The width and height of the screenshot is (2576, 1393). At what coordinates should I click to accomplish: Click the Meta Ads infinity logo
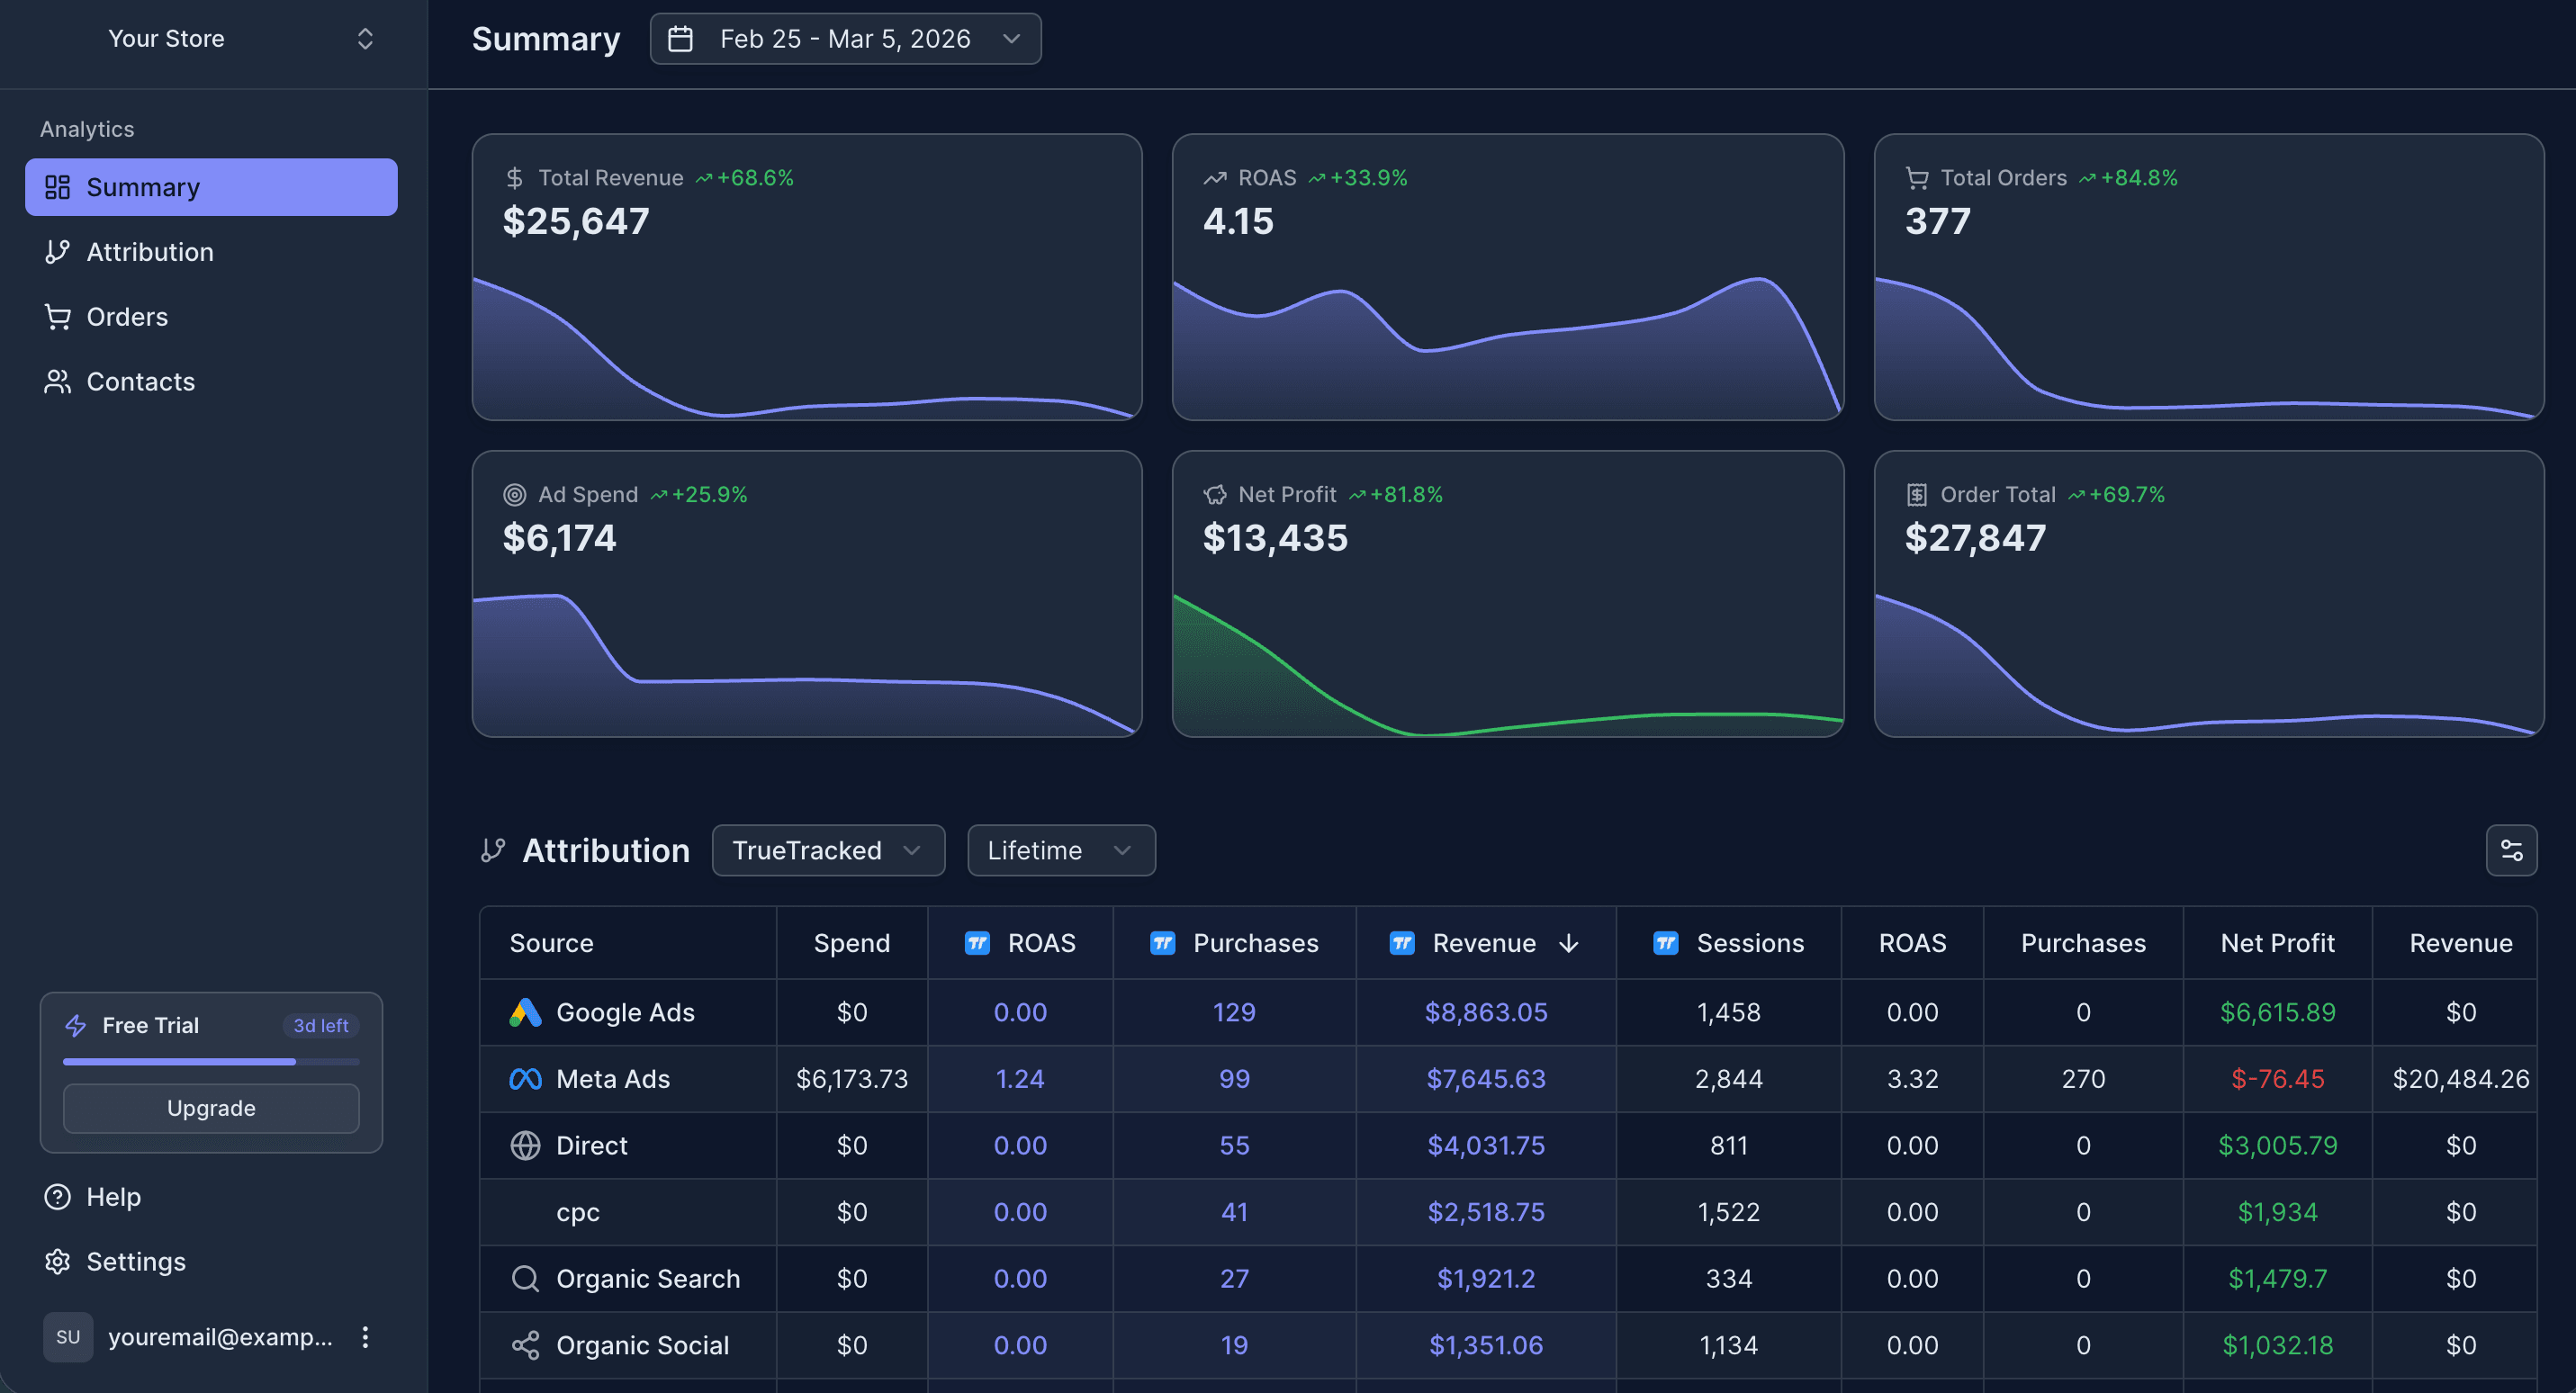coord(523,1079)
